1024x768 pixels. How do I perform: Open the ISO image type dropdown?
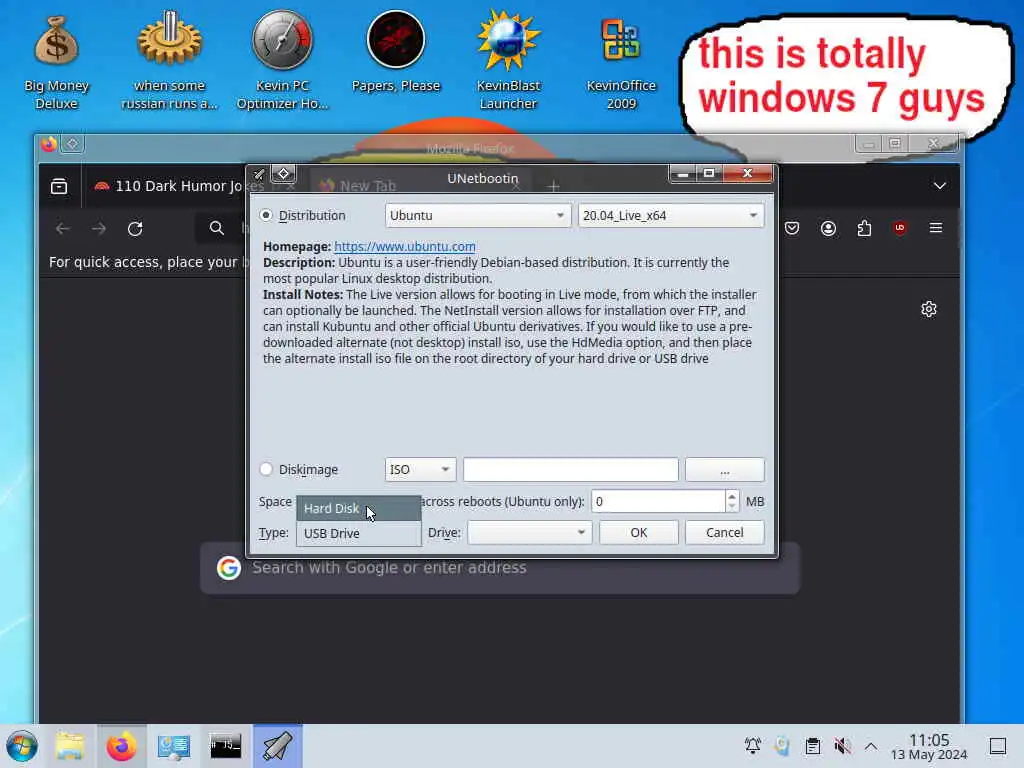point(420,470)
